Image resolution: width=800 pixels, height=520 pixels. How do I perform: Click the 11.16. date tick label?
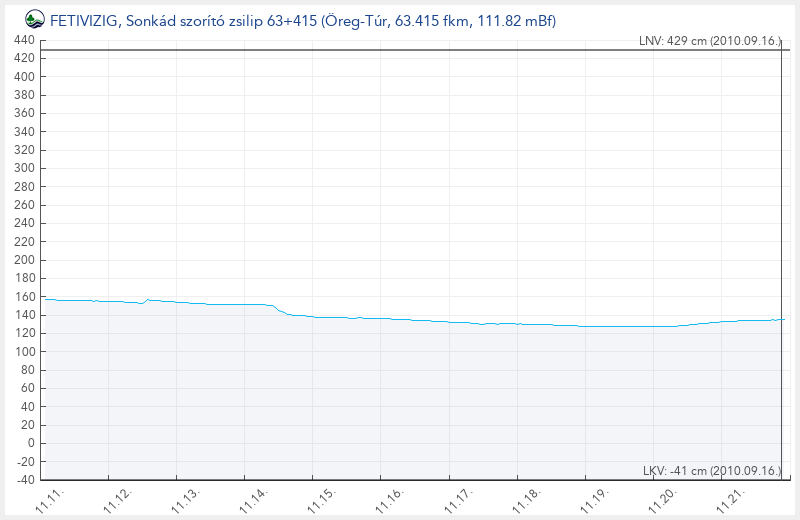(388, 497)
